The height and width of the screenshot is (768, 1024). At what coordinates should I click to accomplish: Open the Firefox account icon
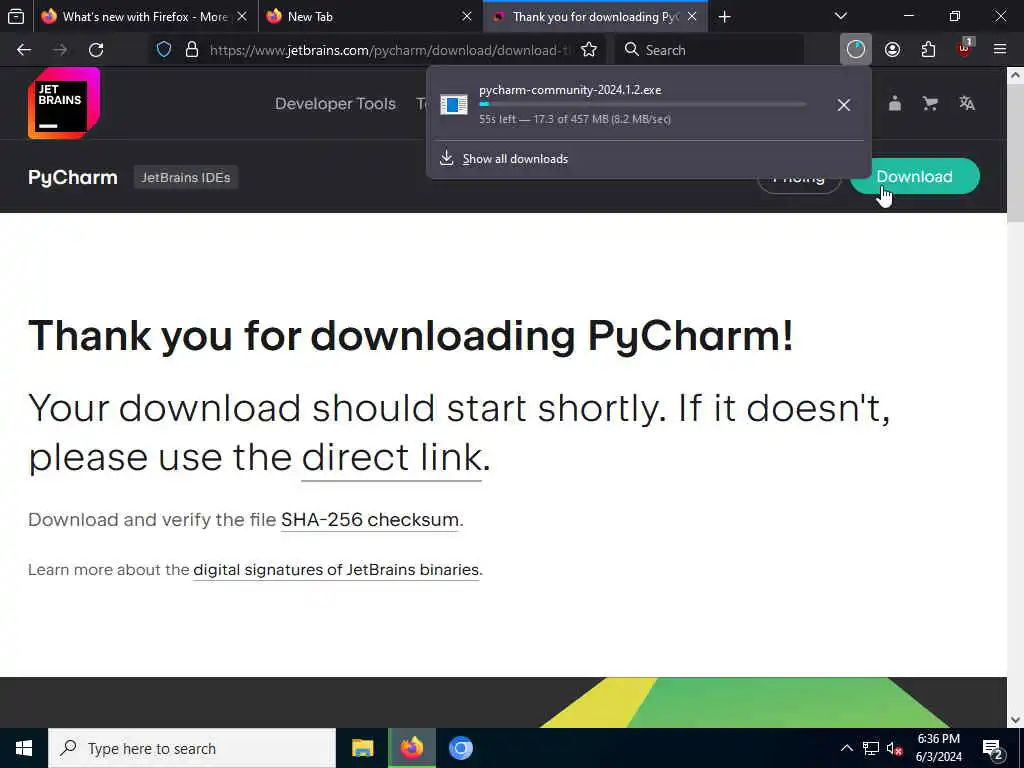coord(892,50)
